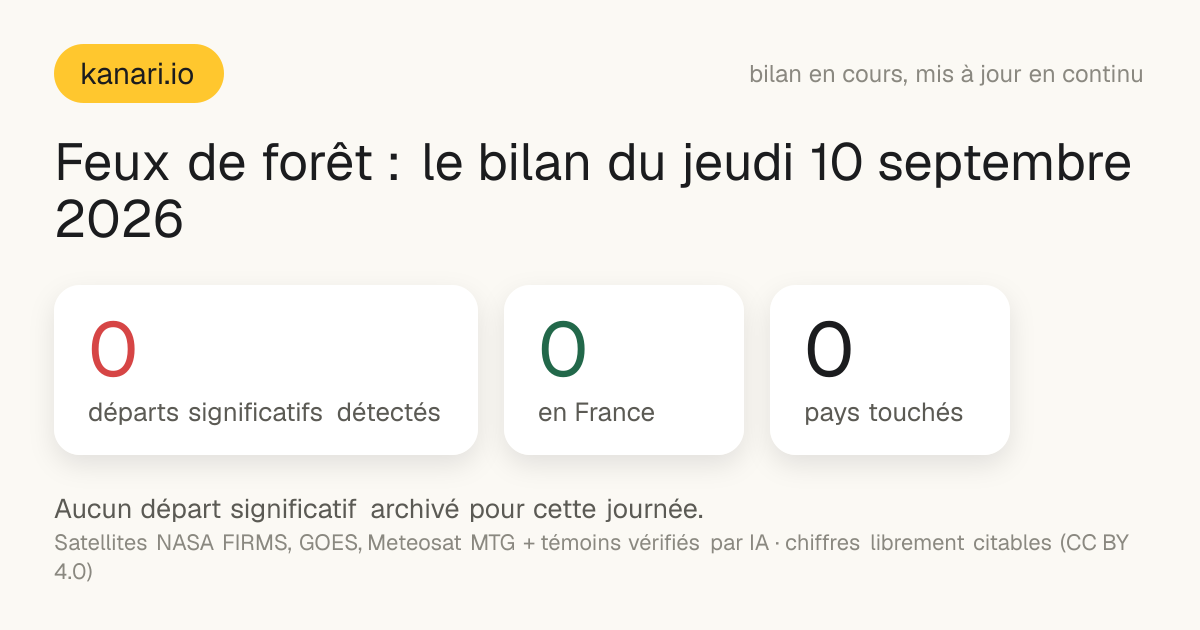Select the word "Satellites" in the footer
This screenshot has width=1200, height=630.
[x=101, y=543]
